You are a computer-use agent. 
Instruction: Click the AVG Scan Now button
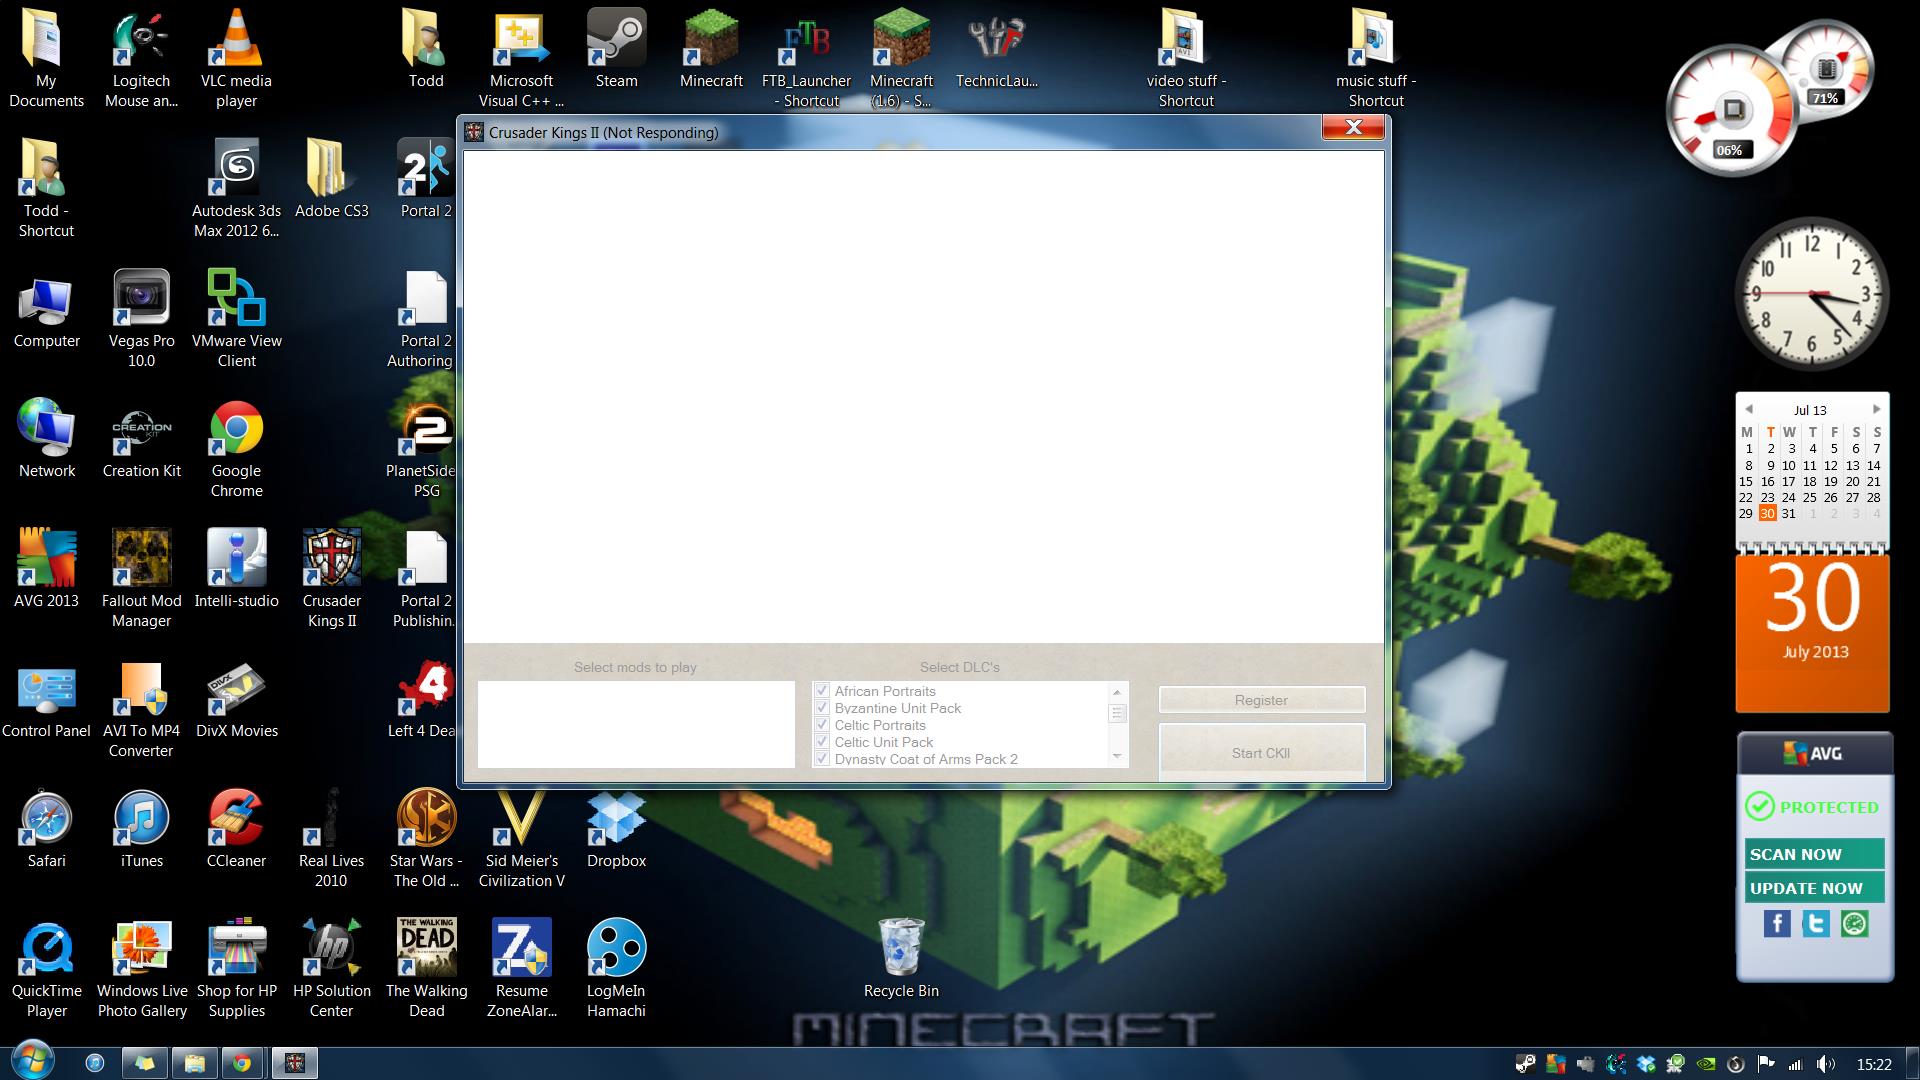point(1813,854)
